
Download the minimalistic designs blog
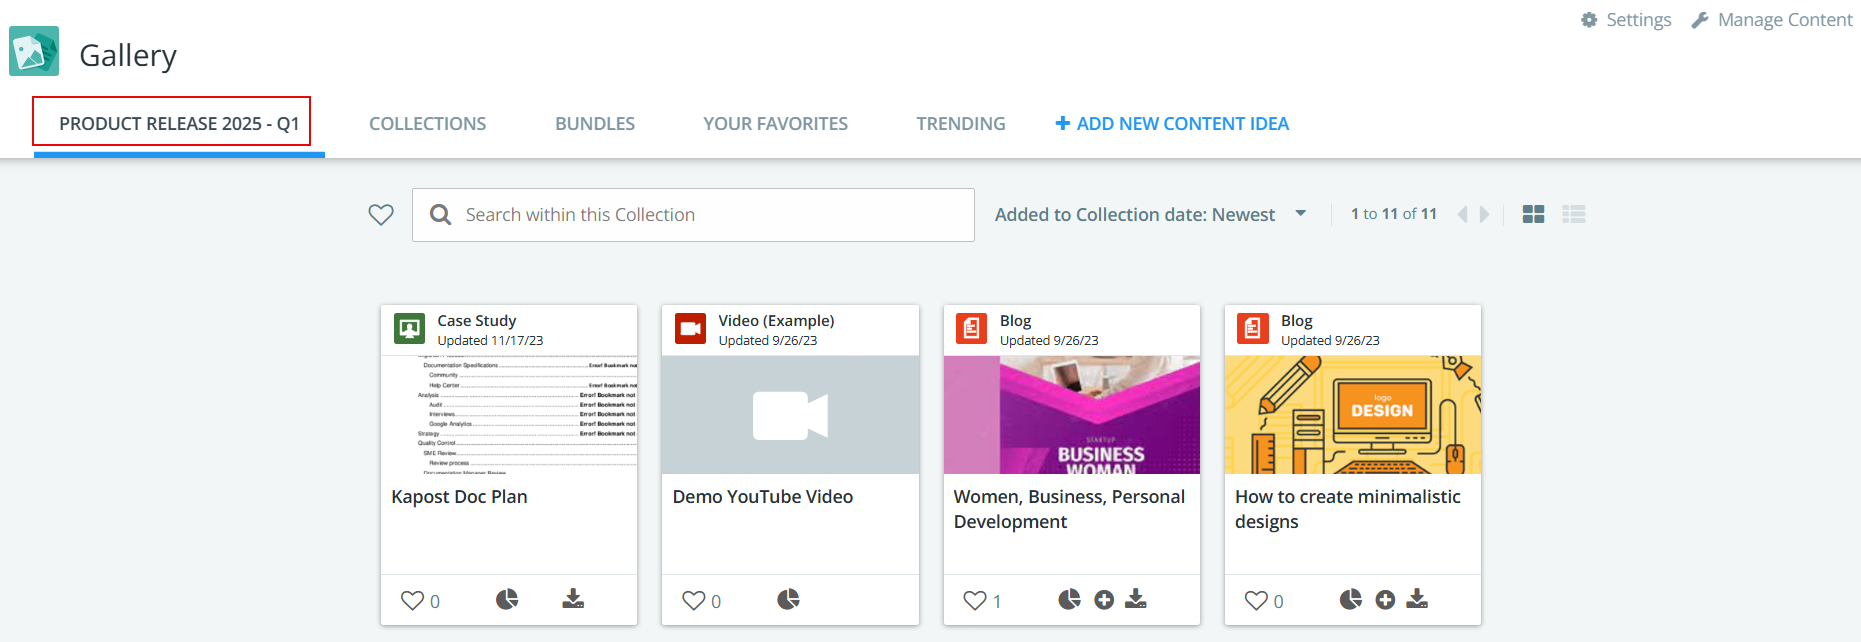pyautogui.click(x=1417, y=599)
